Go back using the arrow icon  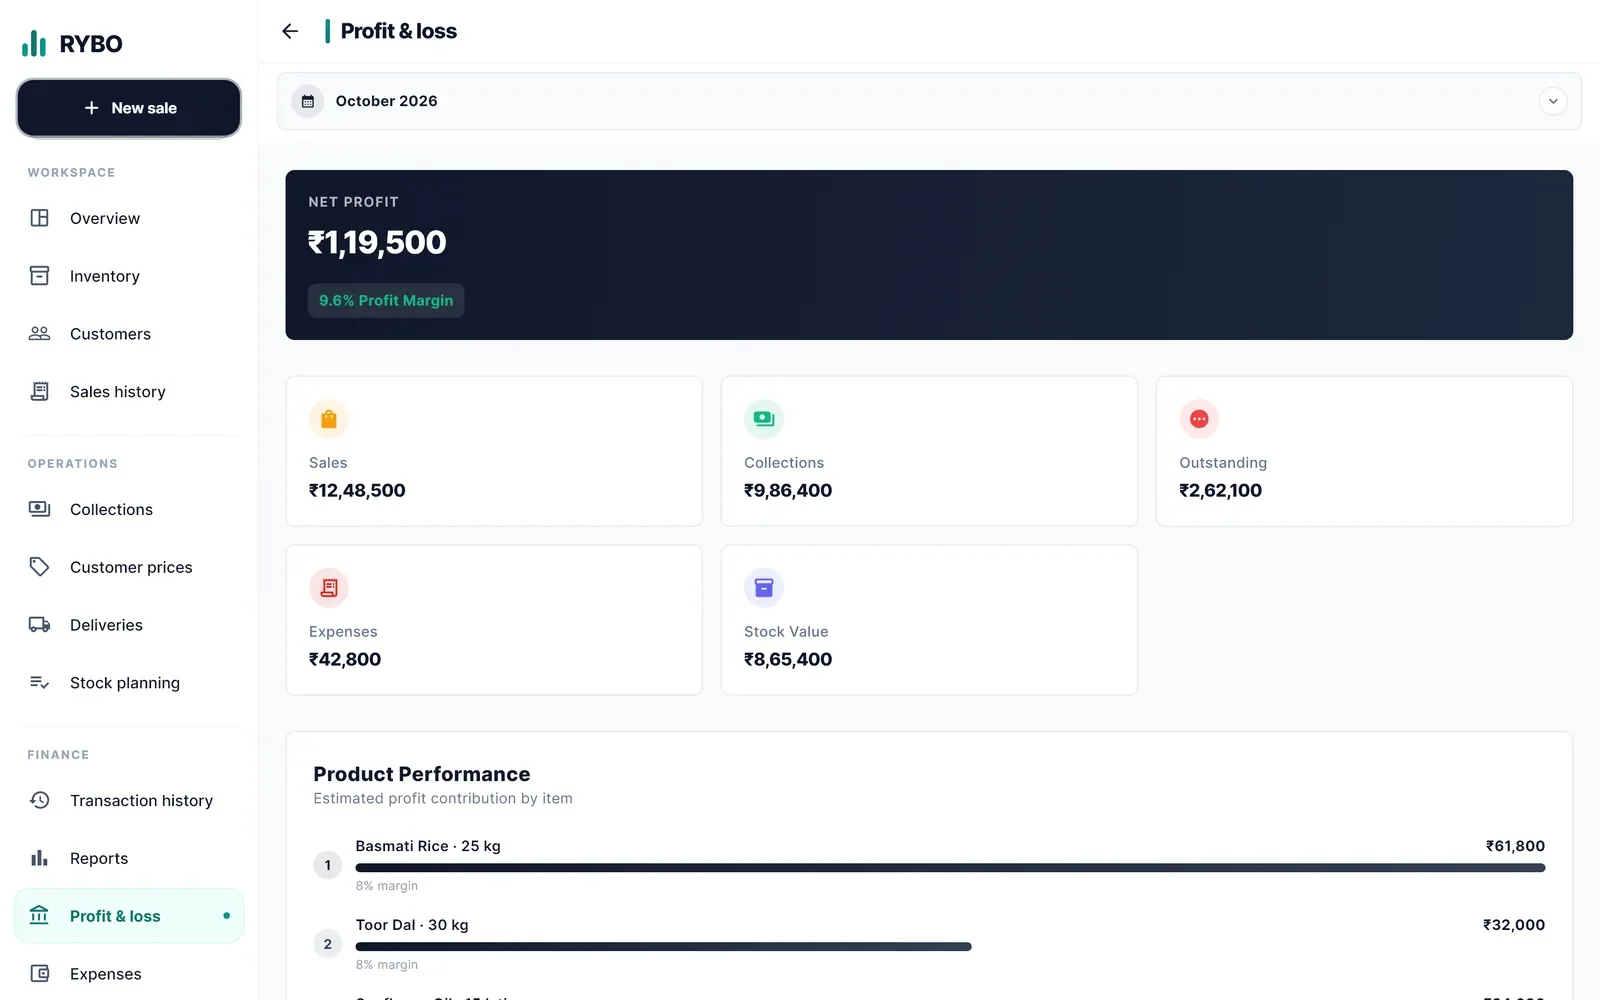(290, 31)
